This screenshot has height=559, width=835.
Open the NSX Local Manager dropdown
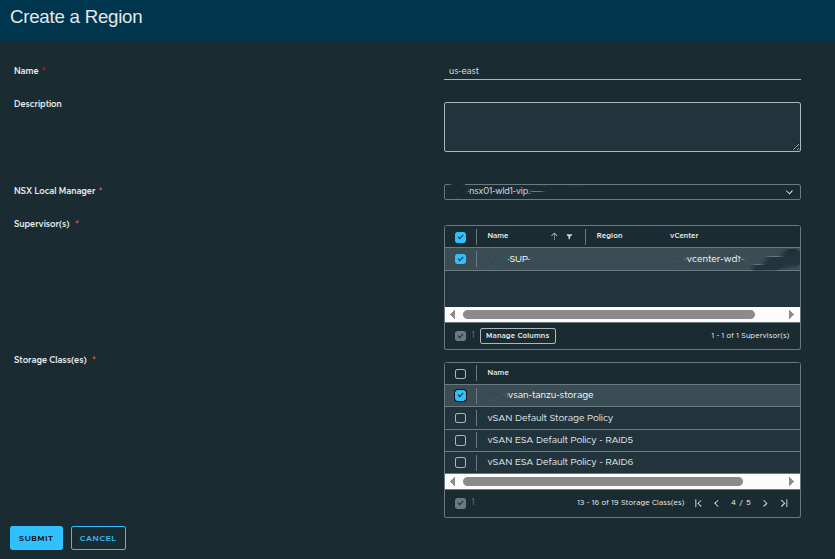tap(622, 192)
